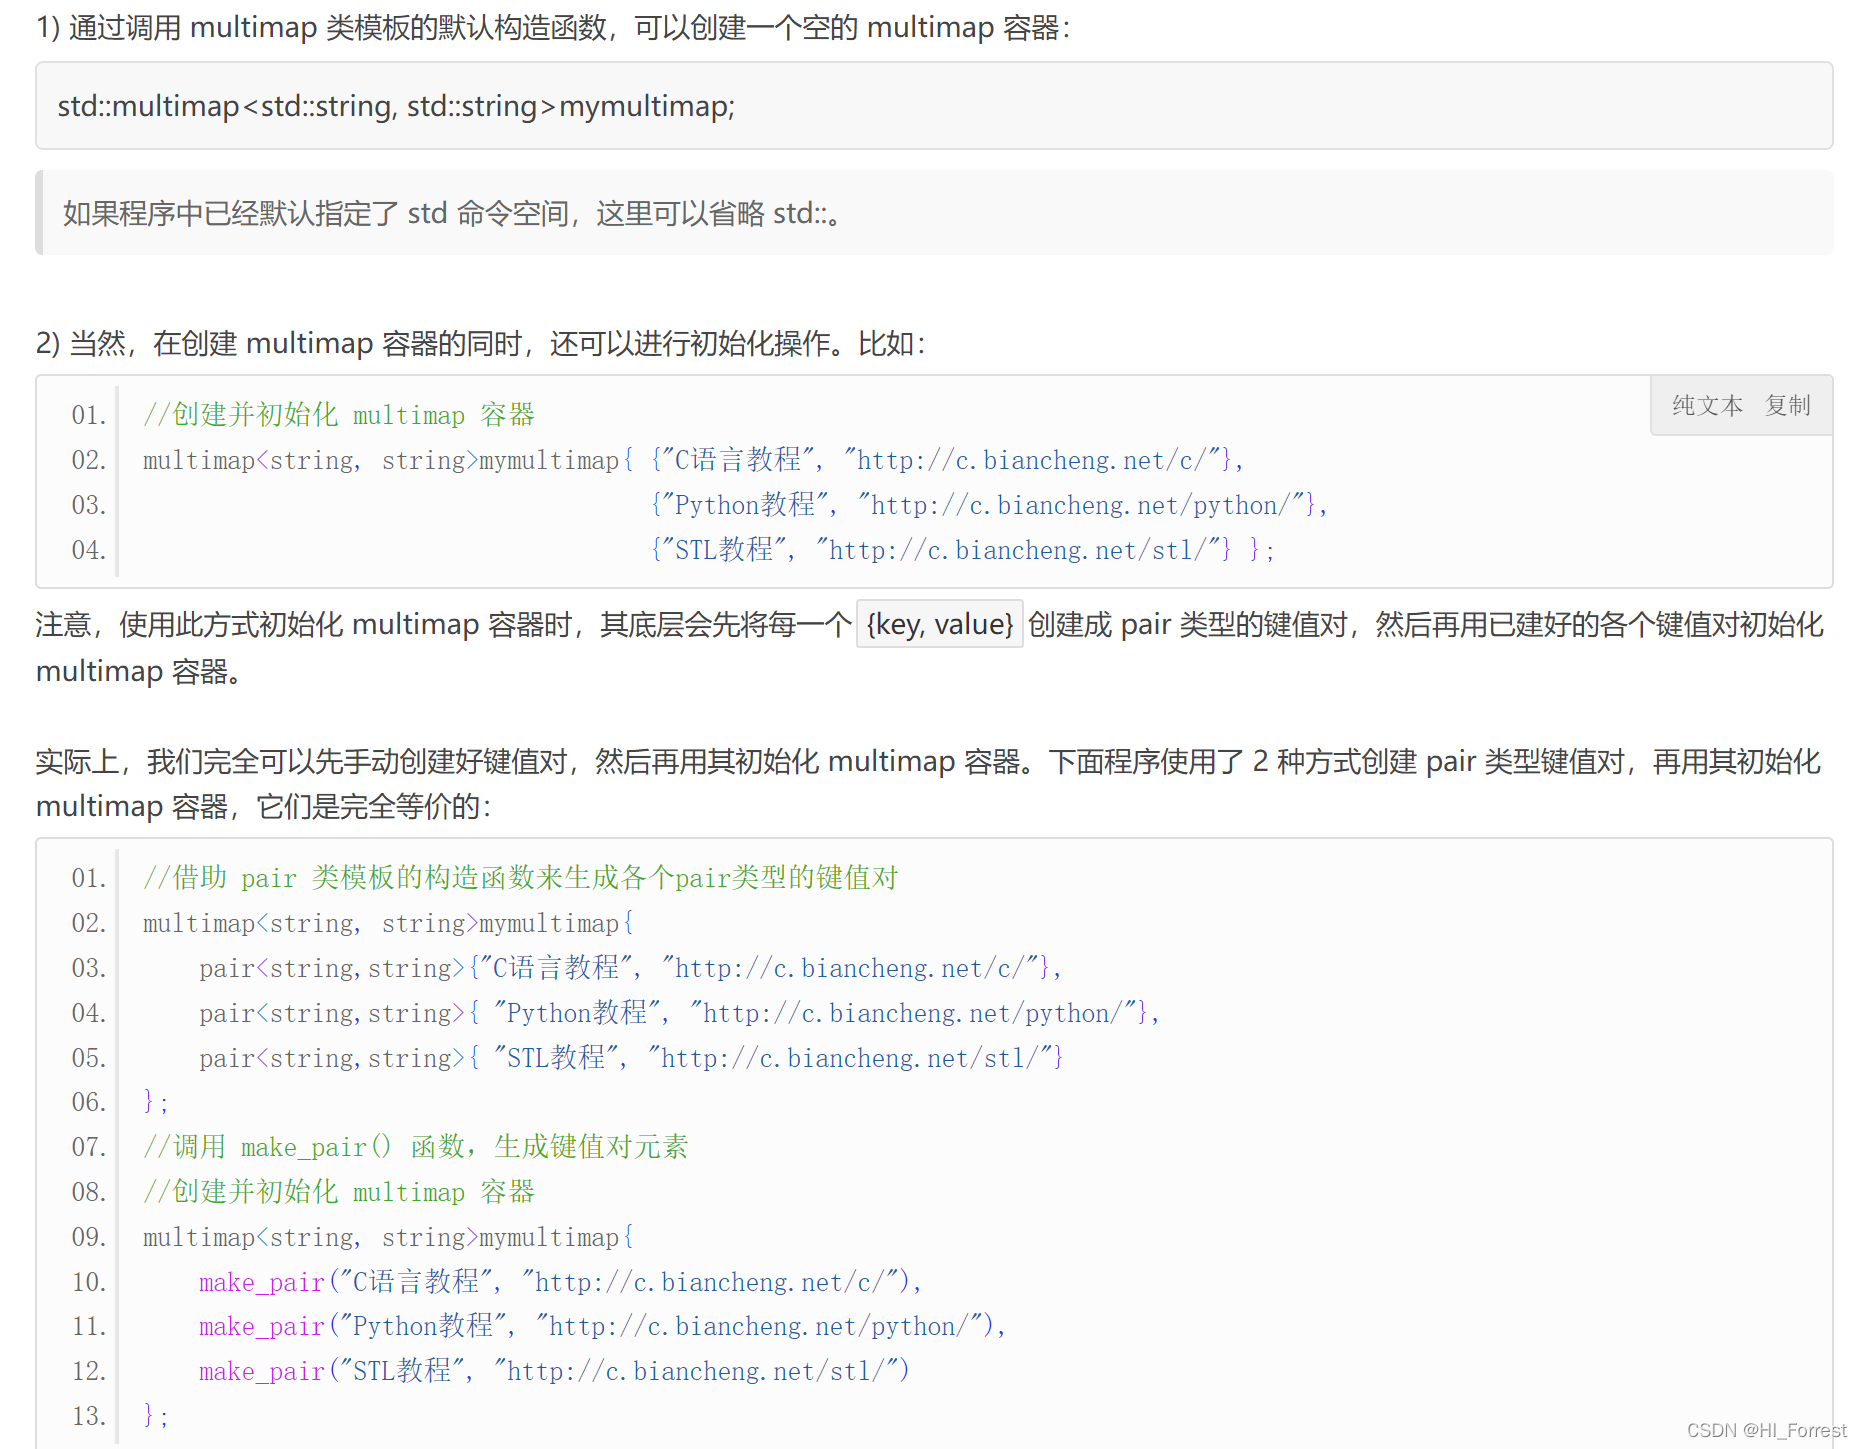The image size is (1863, 1449).
Task: Click the 复制 copy button
Action: 1788,405
